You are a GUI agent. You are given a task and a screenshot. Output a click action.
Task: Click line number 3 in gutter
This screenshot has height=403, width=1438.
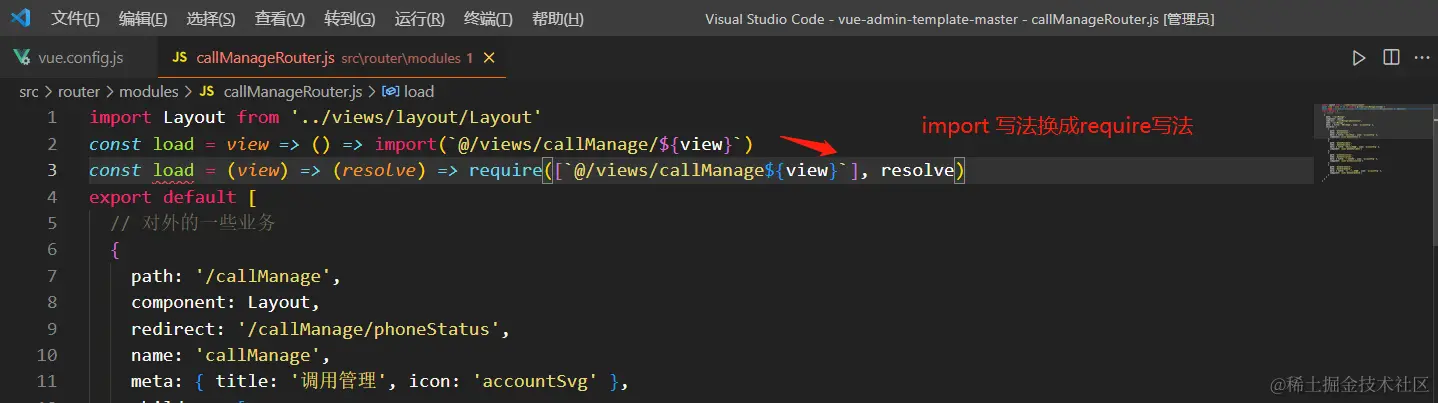(x=51, y=170)
